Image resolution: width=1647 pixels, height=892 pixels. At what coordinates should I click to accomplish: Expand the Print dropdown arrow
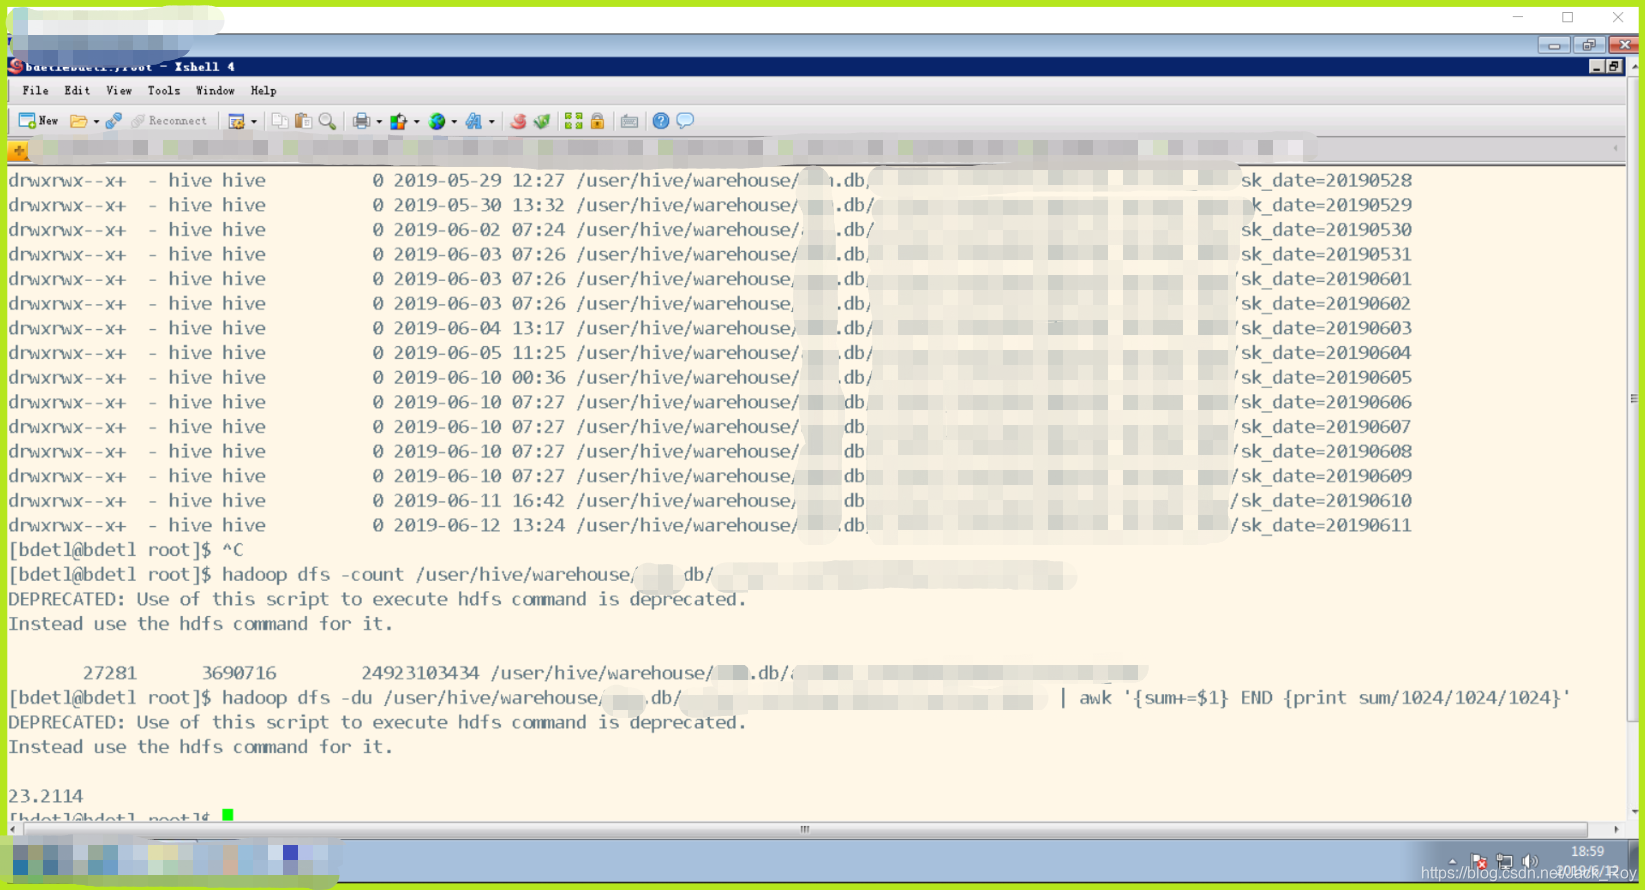(x=379, y=122)
